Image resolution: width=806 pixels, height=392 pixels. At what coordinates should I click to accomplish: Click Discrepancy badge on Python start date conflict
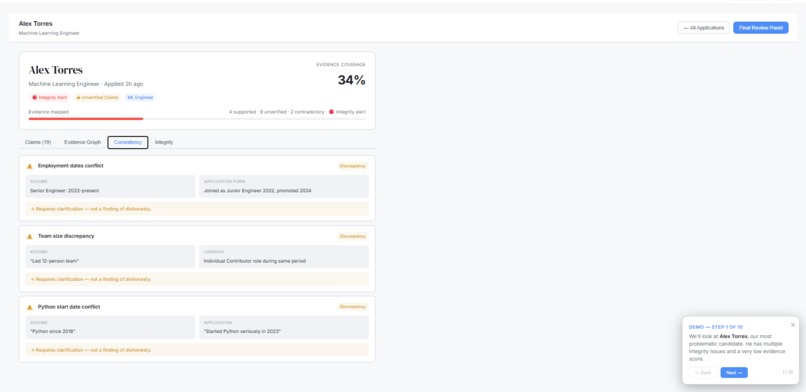pyautogui.click(x=353, y=307)
